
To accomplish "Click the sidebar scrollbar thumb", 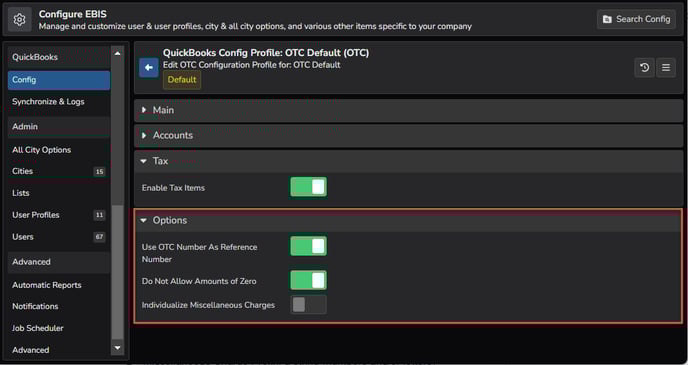I will click(x=118, y=272).
